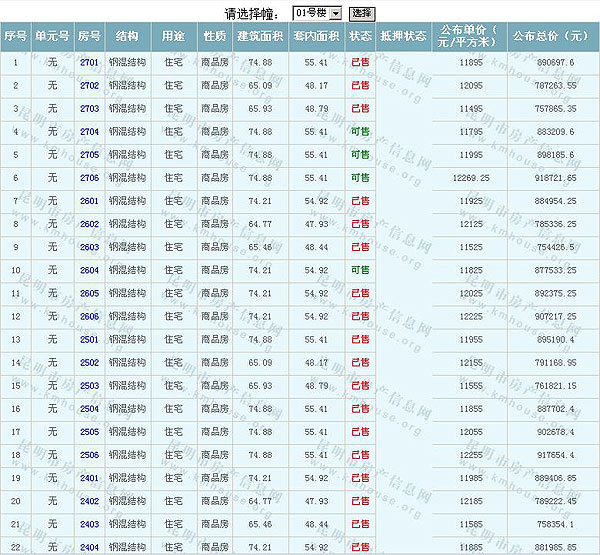Open room 2706 link
The image size is (600, 555).
[90, 178]
